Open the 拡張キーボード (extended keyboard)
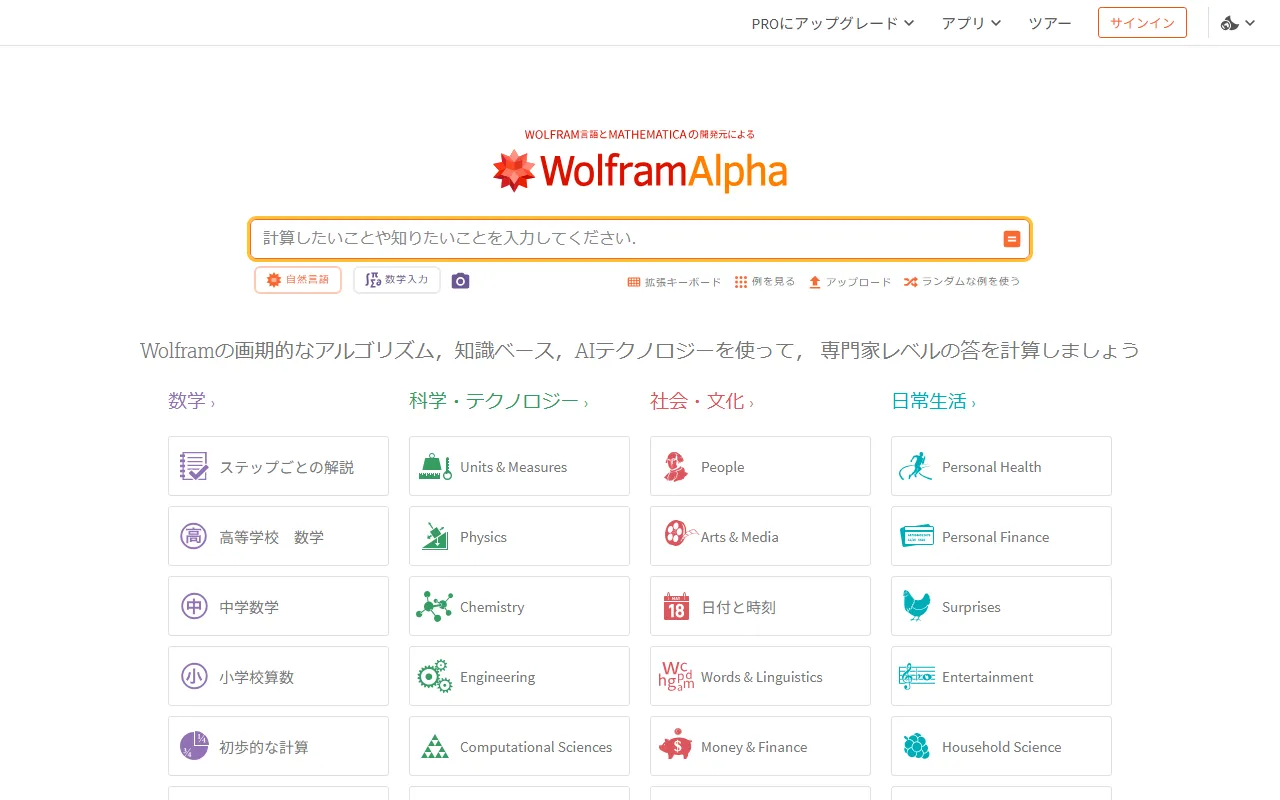Viewport: 1280px width, 800px height. click(x=674, y=281)
